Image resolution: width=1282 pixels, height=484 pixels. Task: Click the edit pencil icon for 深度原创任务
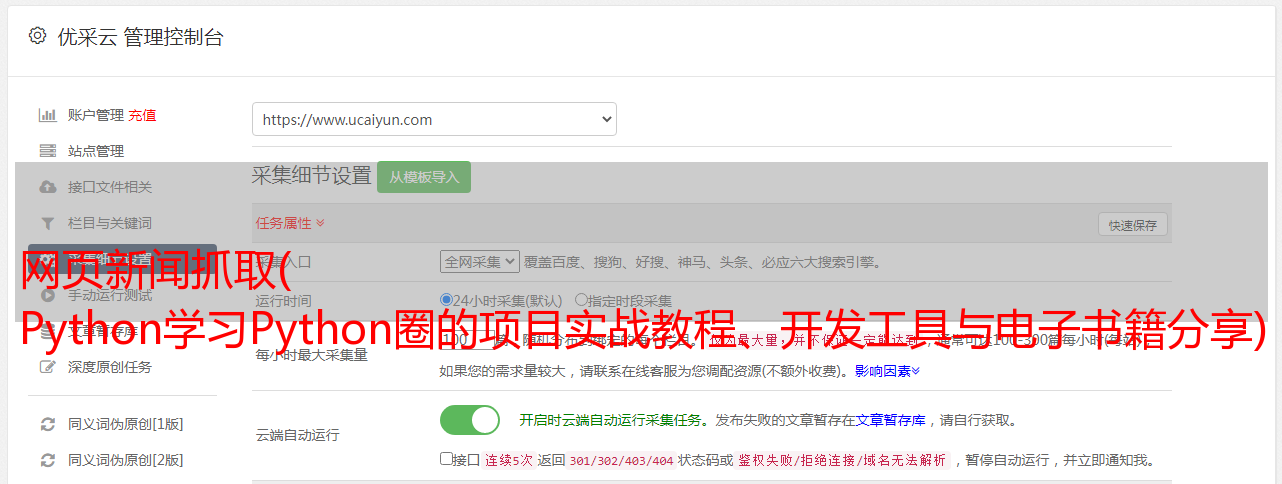coord(47,367)
